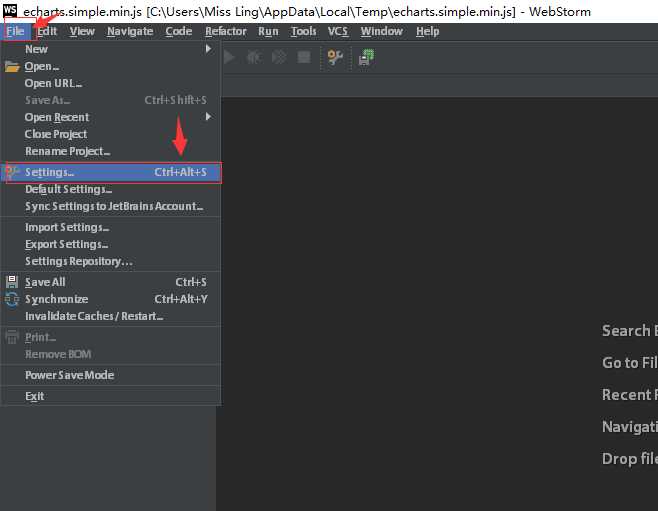Choose New in the File menu
Screen dimensions: 658x511
(x=111, y=49)
